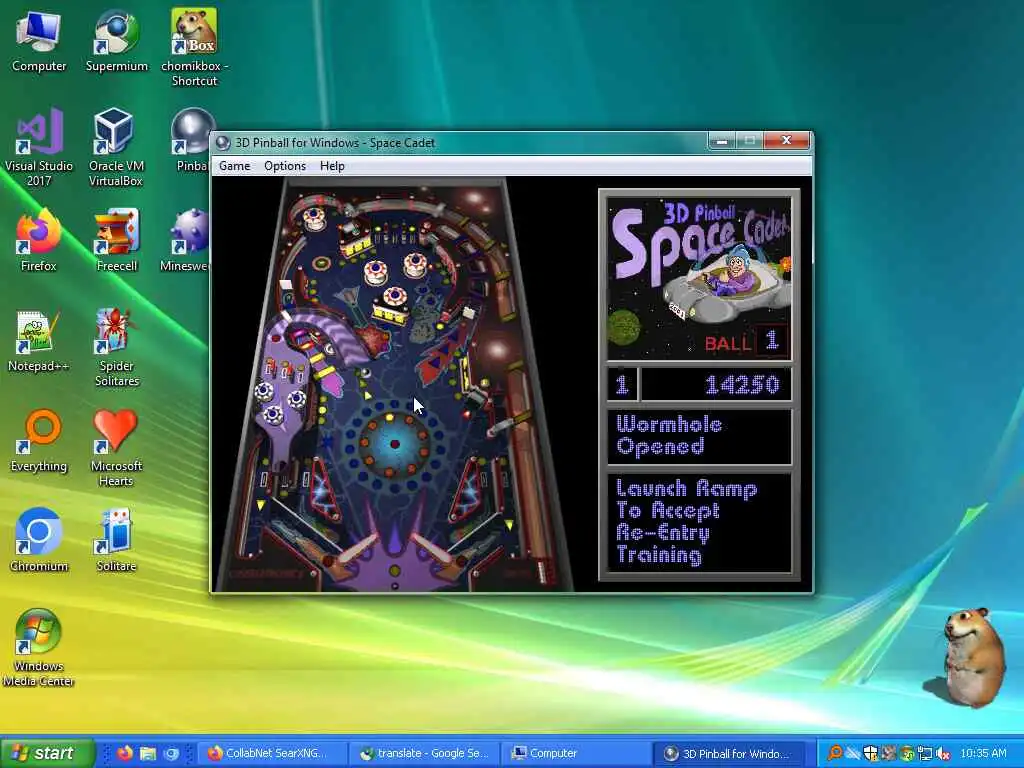
Task: Click the blue wormhole circle on table
Action: (x=394, y=444)
